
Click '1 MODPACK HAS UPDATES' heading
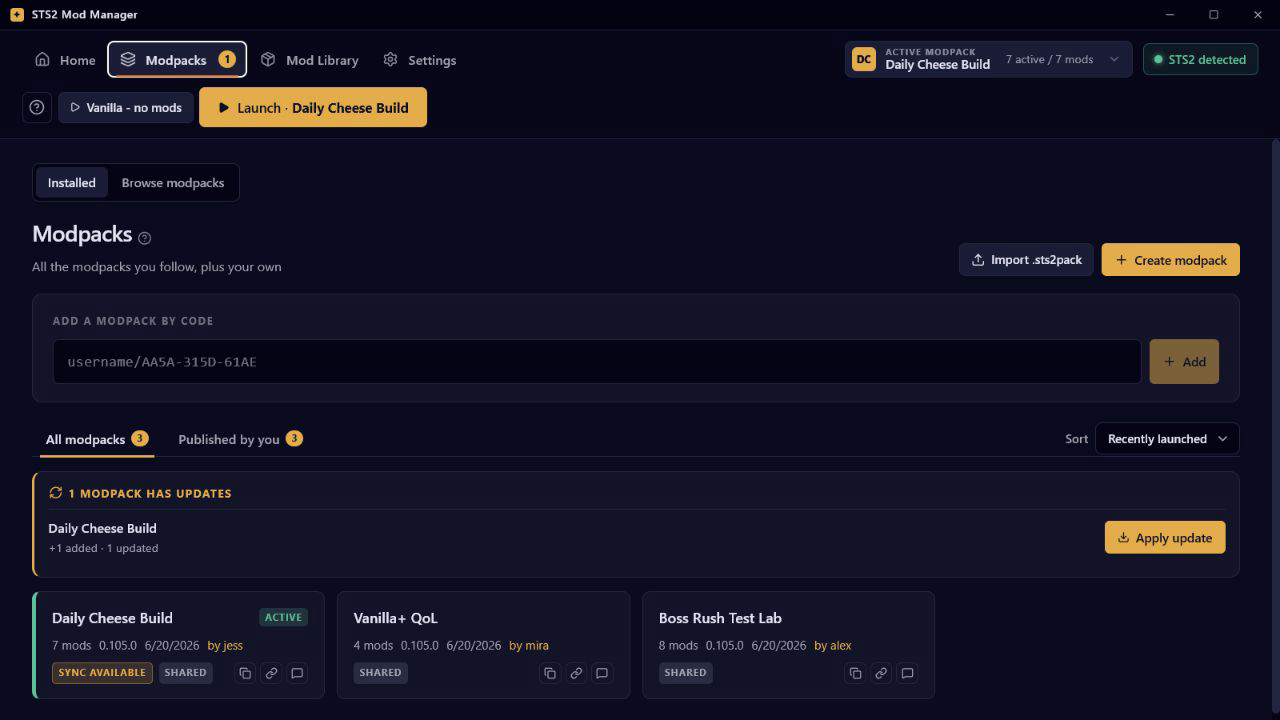click(x=150, y=493)
